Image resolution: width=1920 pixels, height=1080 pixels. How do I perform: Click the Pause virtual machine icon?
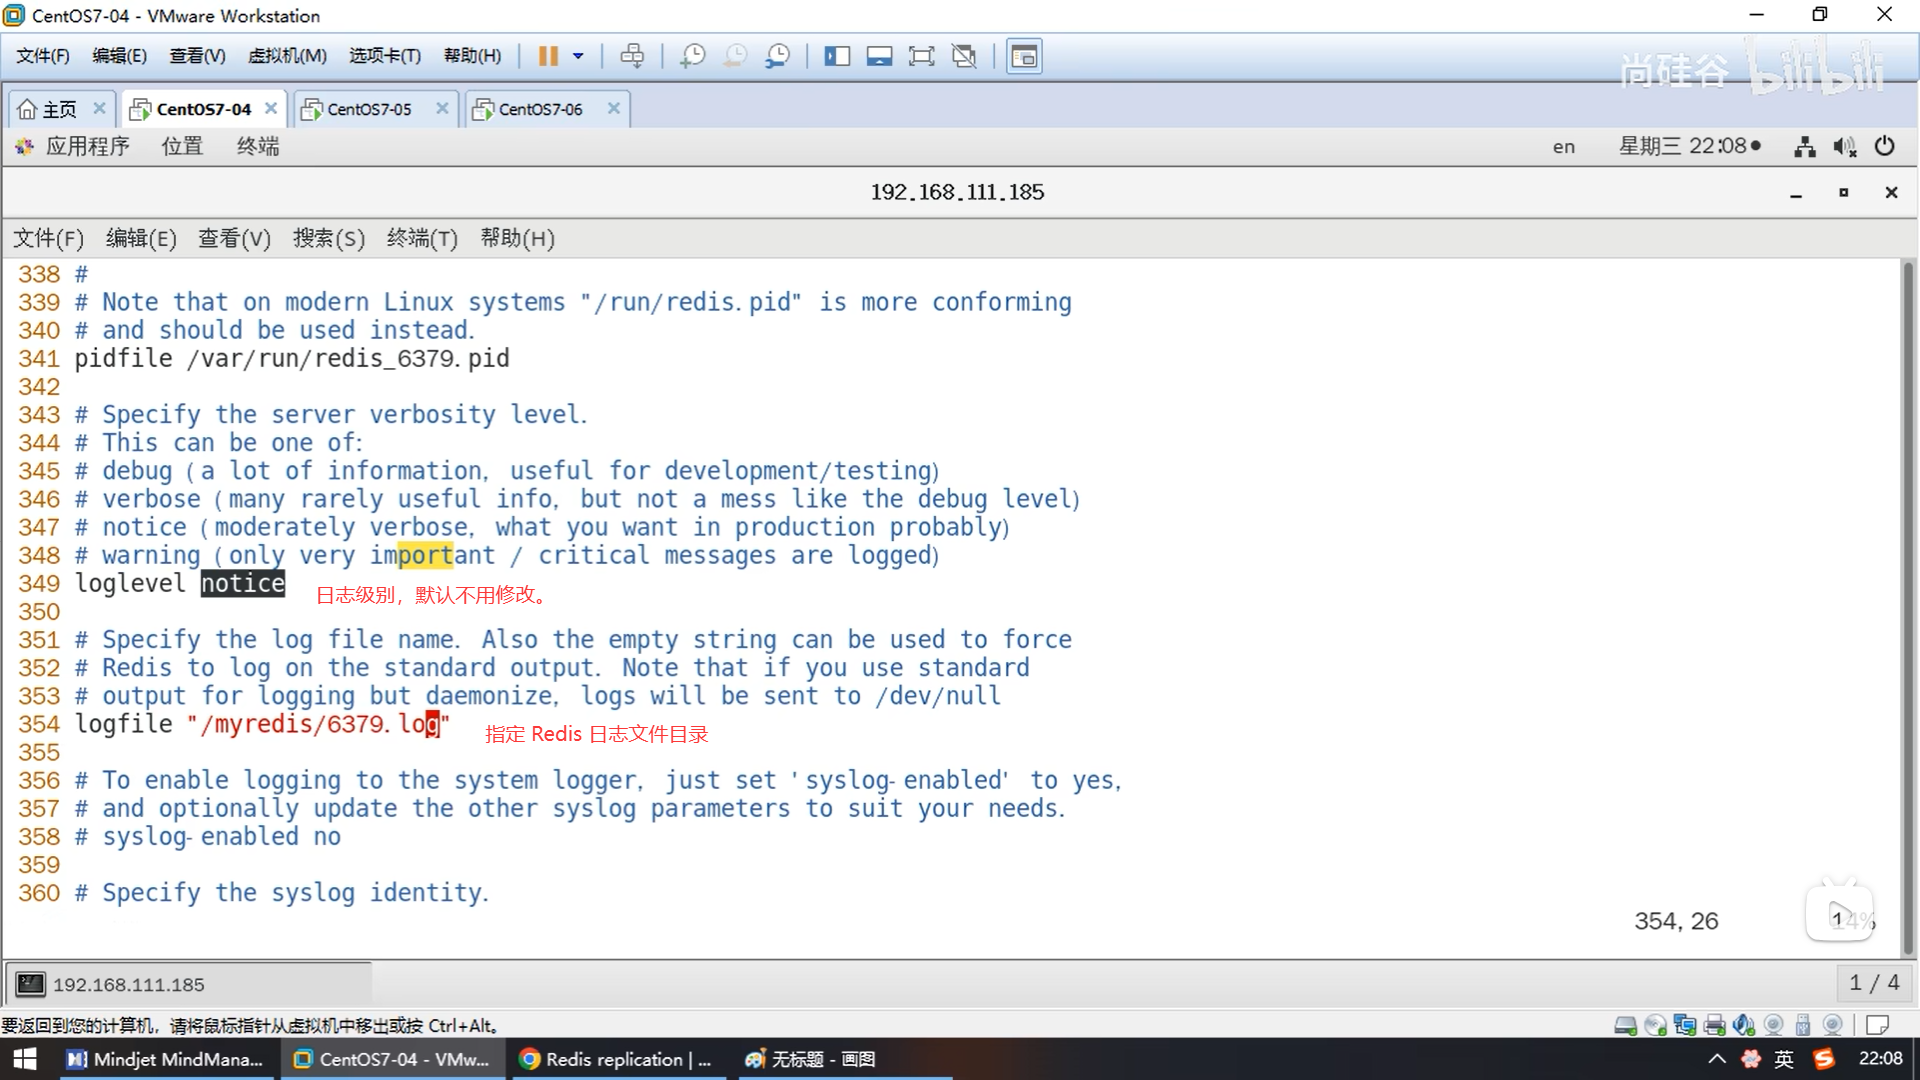(547, 56)
